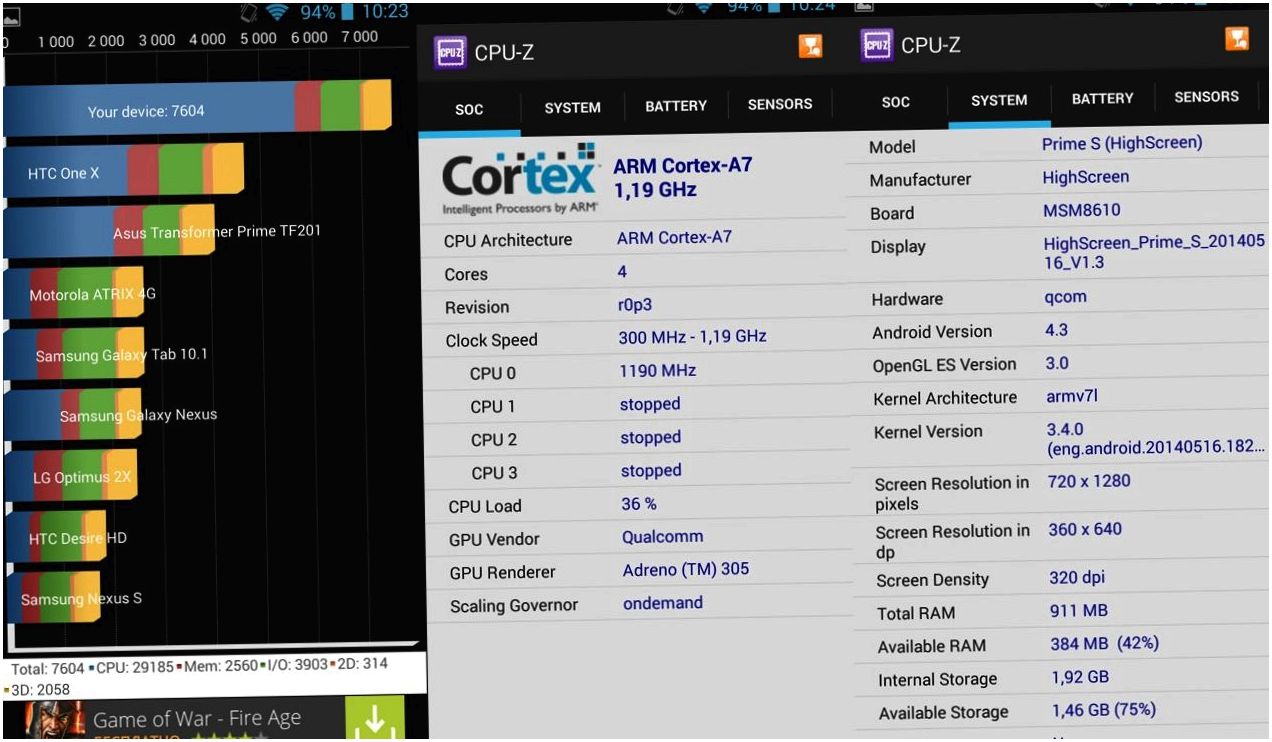Select the 'Your device: 7604' benchmark bar

pos(197,108)
